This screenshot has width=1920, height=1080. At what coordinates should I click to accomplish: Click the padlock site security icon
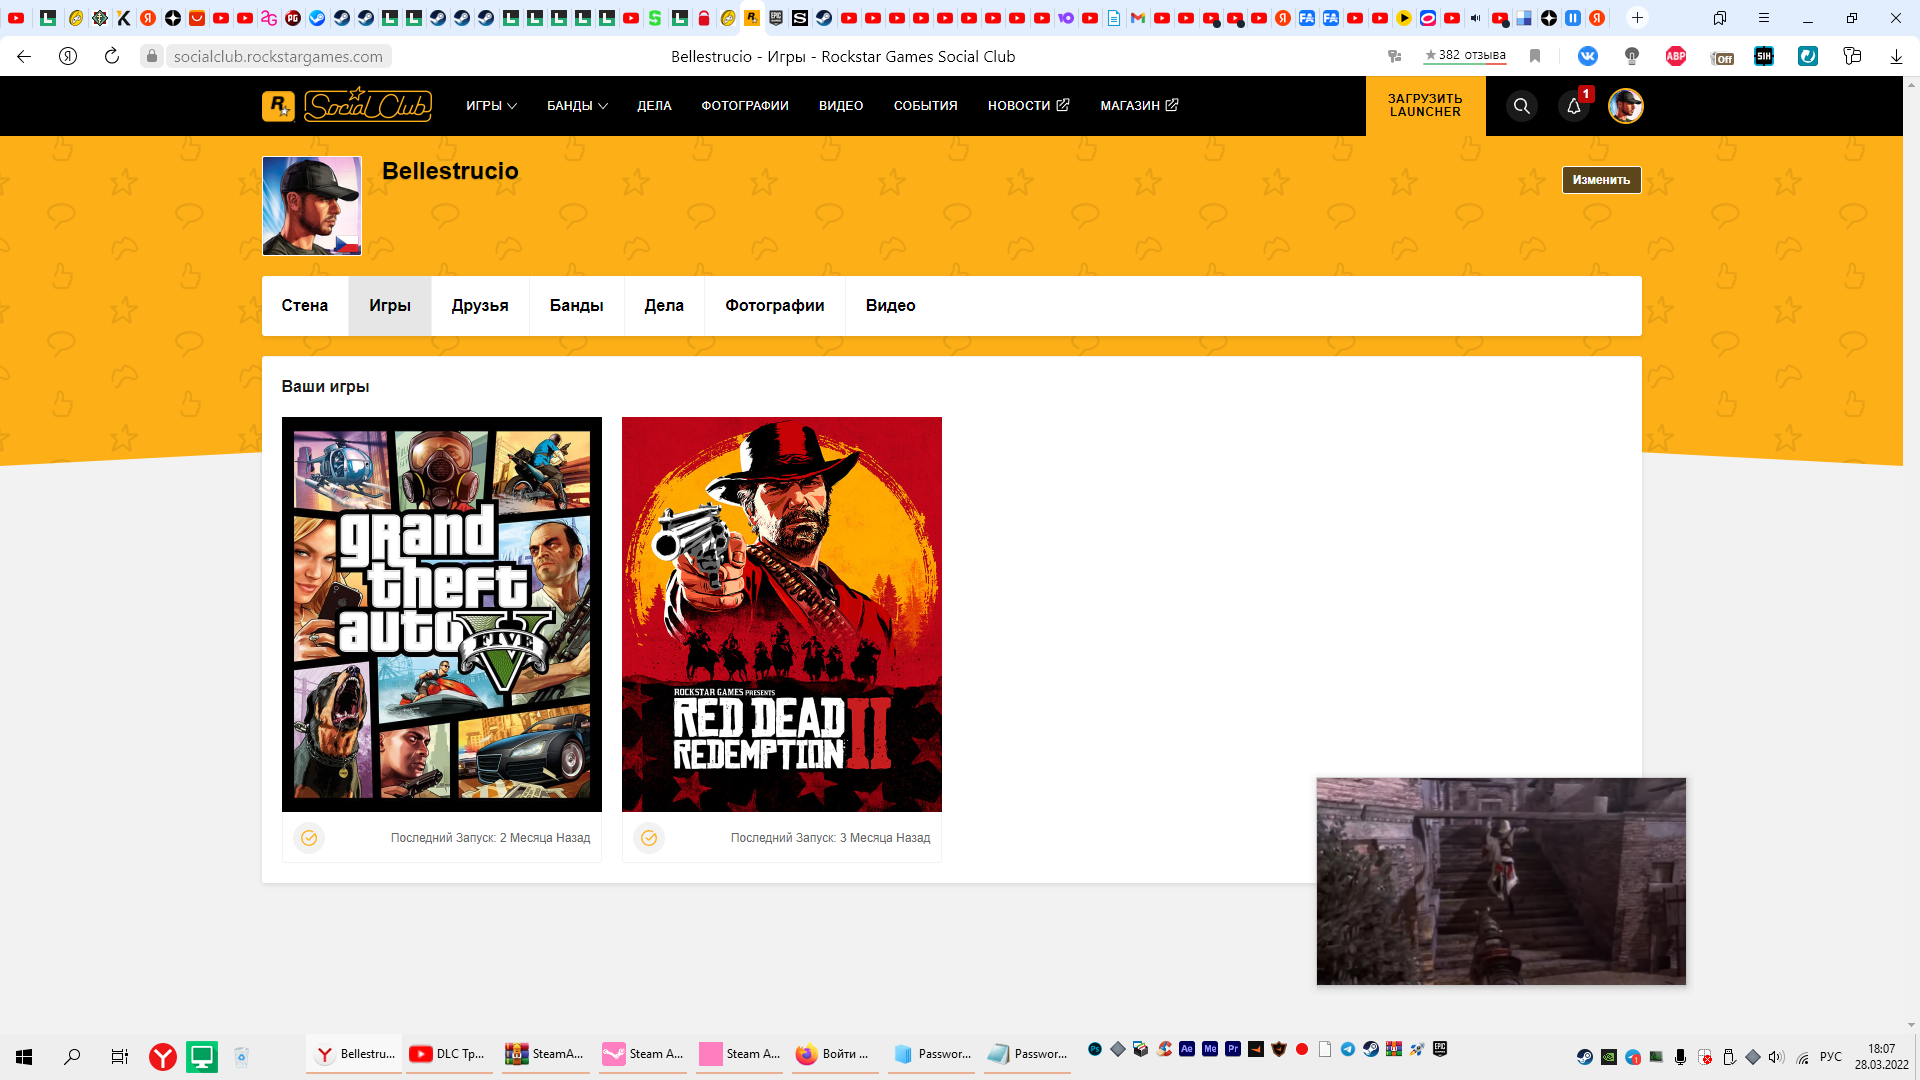point(152,56)
